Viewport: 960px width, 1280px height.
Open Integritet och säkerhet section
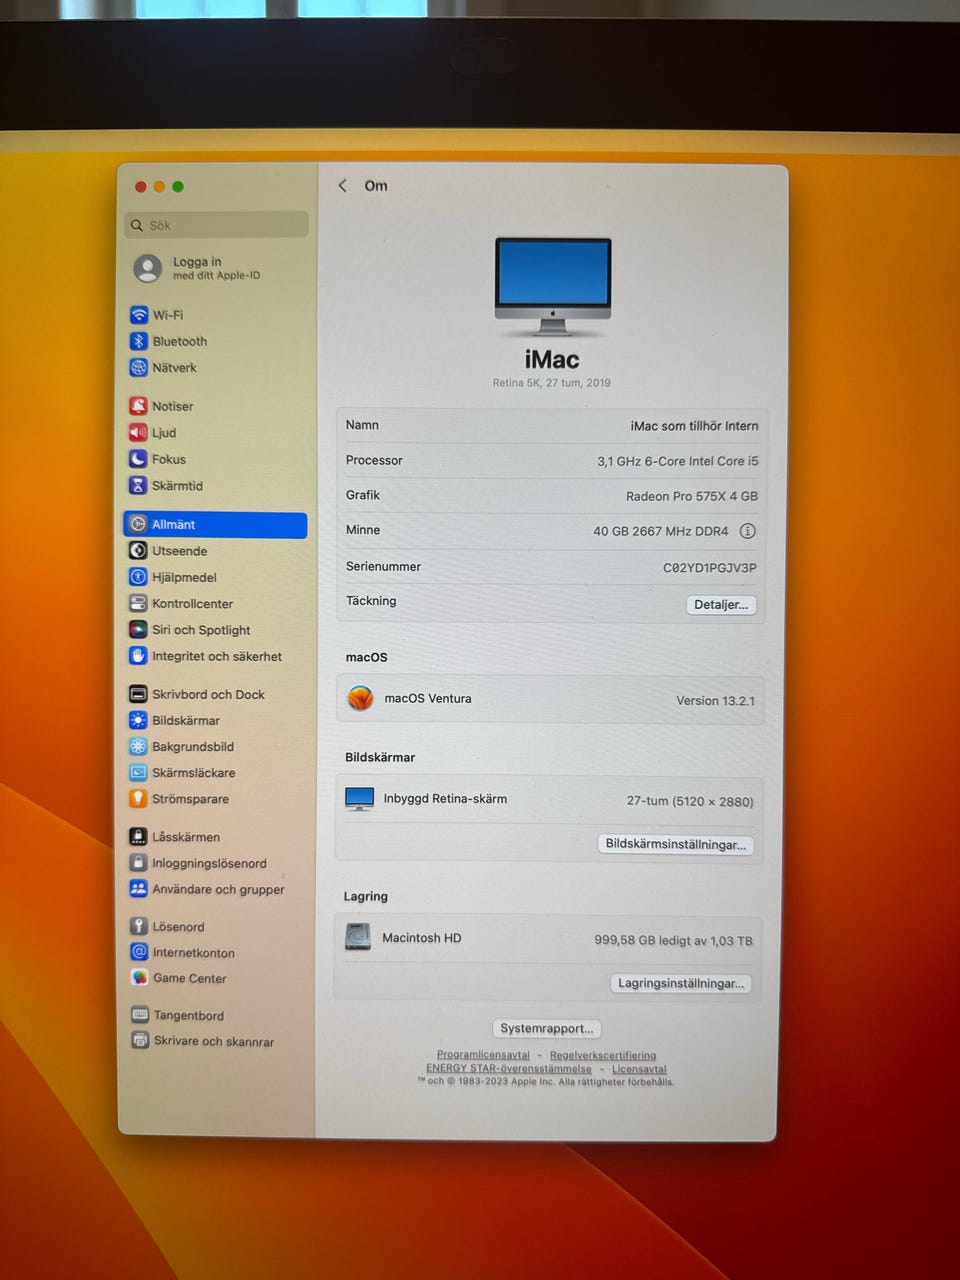(216, 657)
